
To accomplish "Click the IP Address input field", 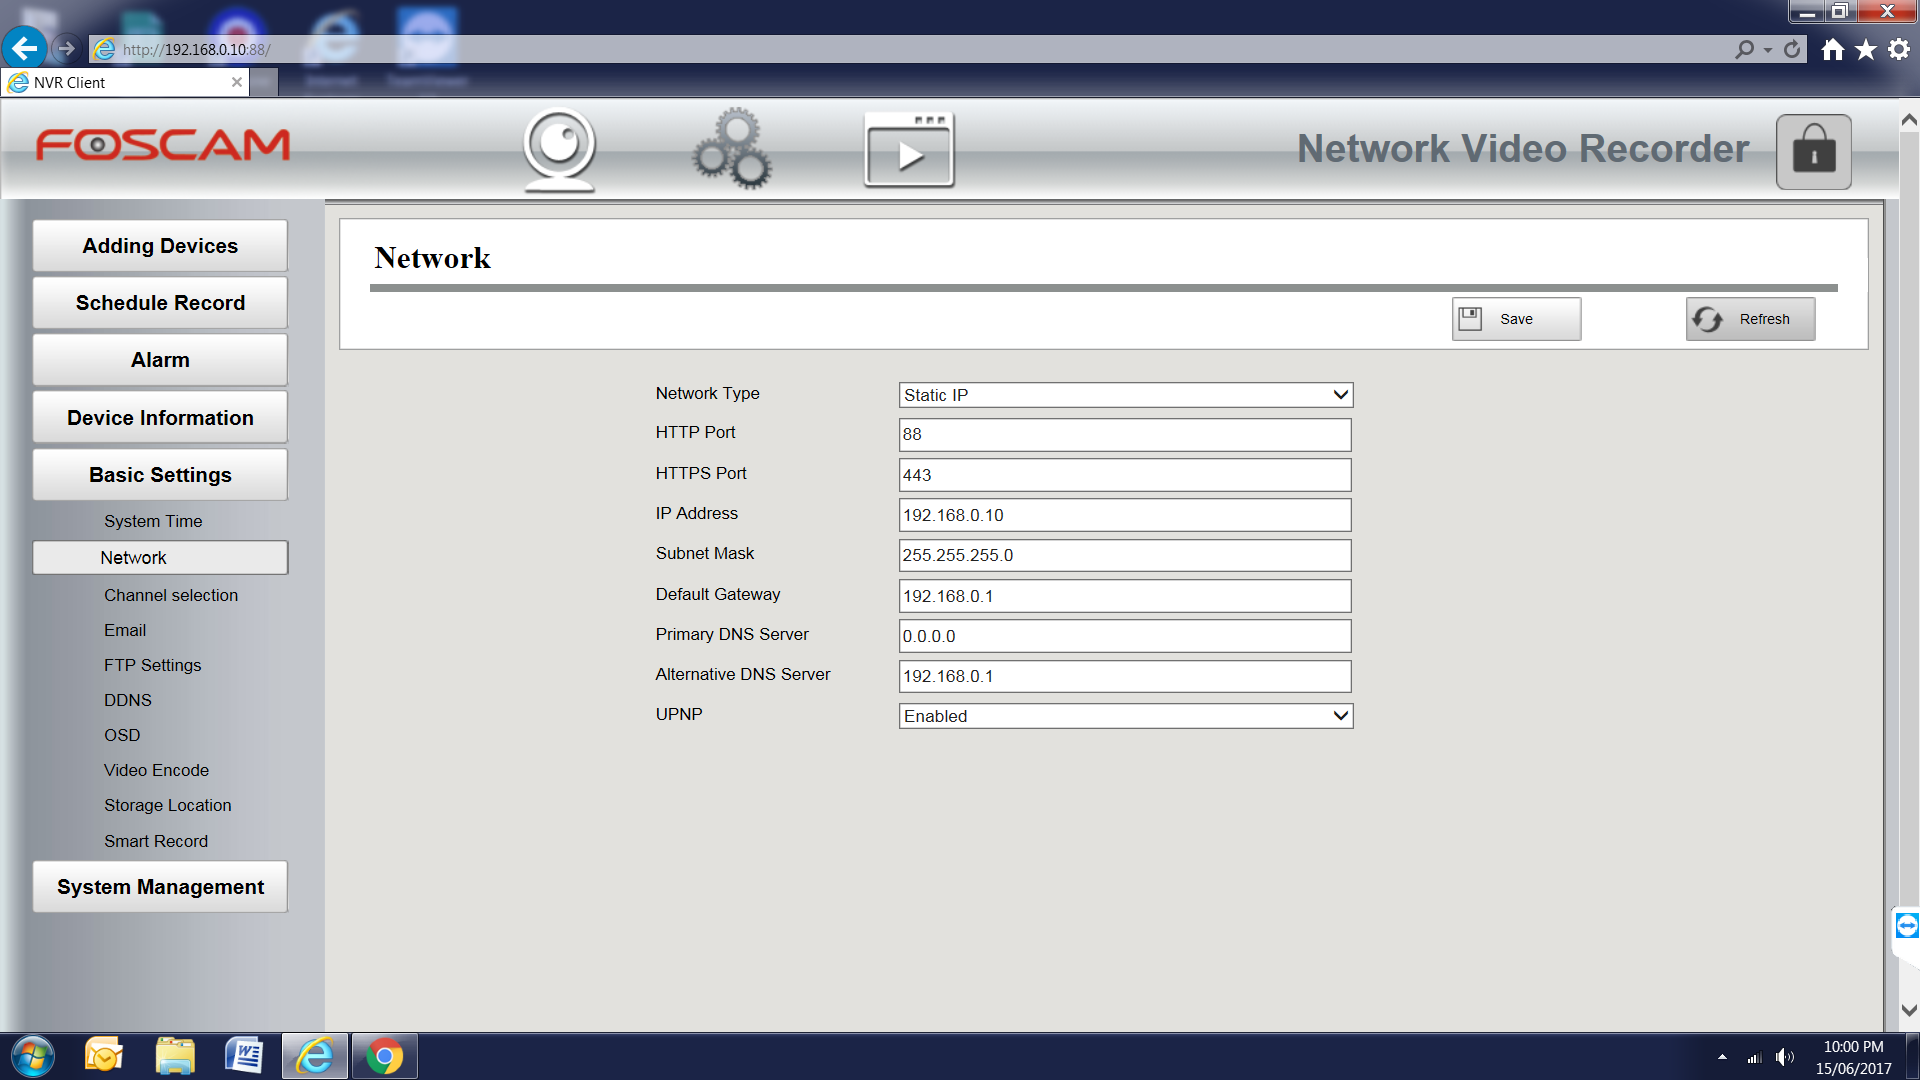I will (1125, 515).
